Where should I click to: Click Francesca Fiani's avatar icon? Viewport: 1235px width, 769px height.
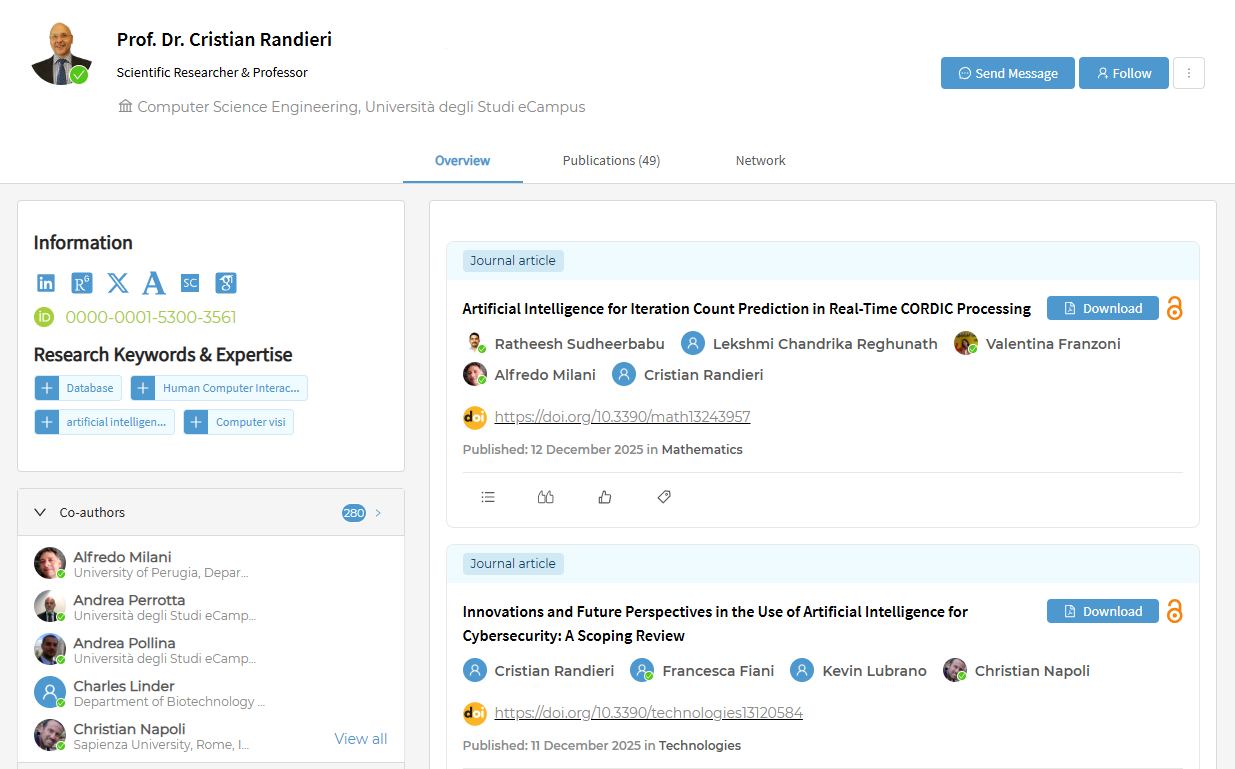[642, 670]
